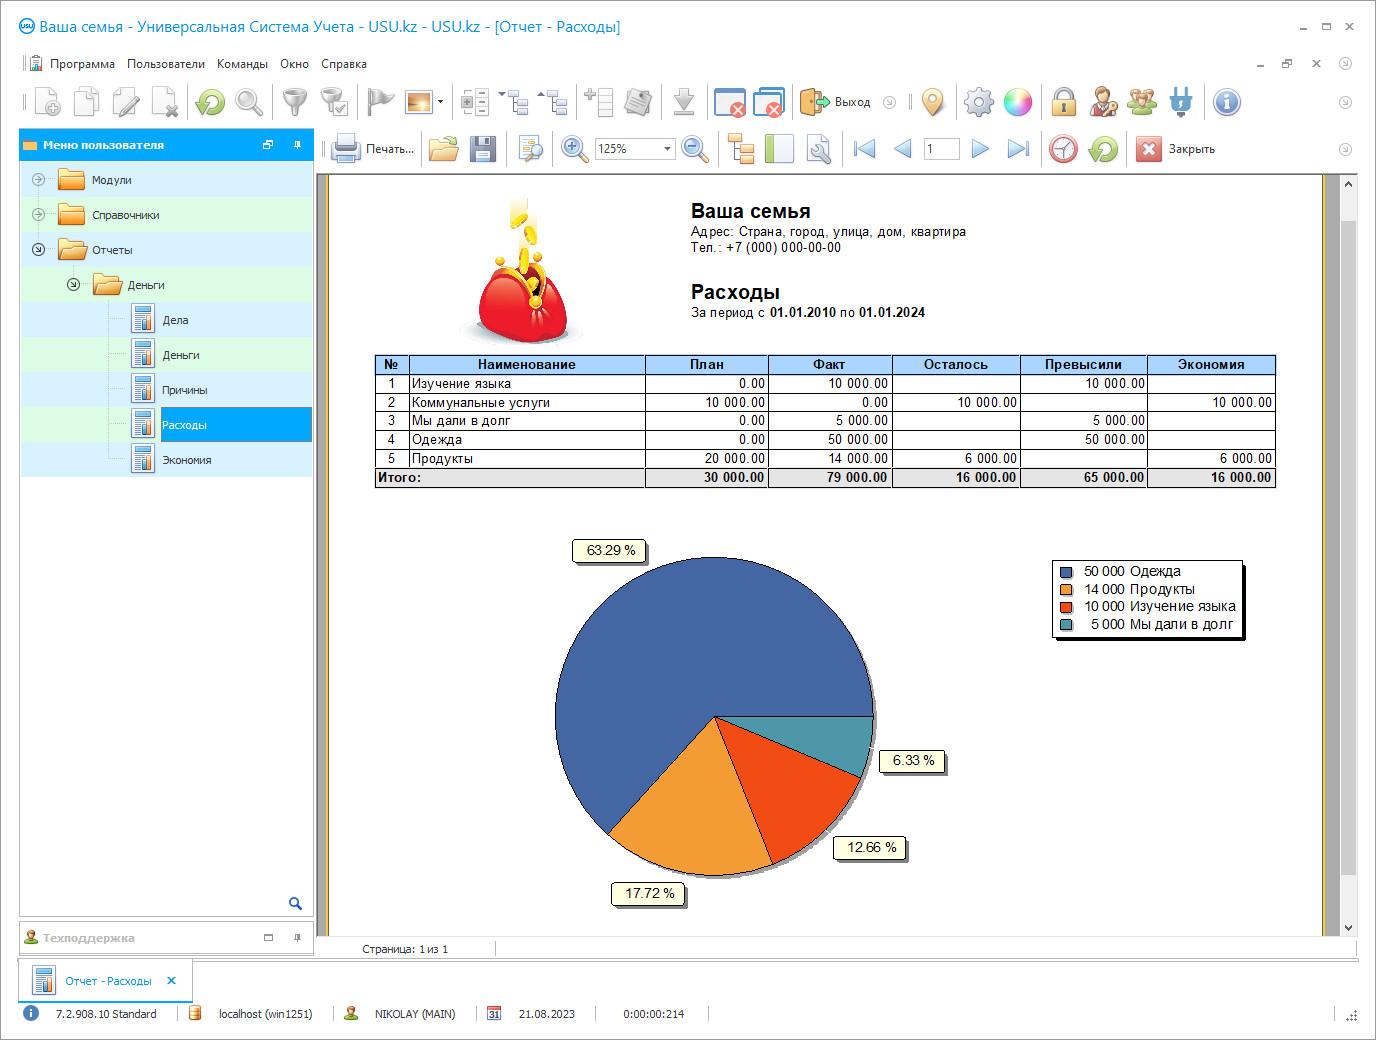The height and width of the screenshot is (1040, 1376).
Task: Click the download arrow icon
Action: pyautogui.click(x=684, y=102)
